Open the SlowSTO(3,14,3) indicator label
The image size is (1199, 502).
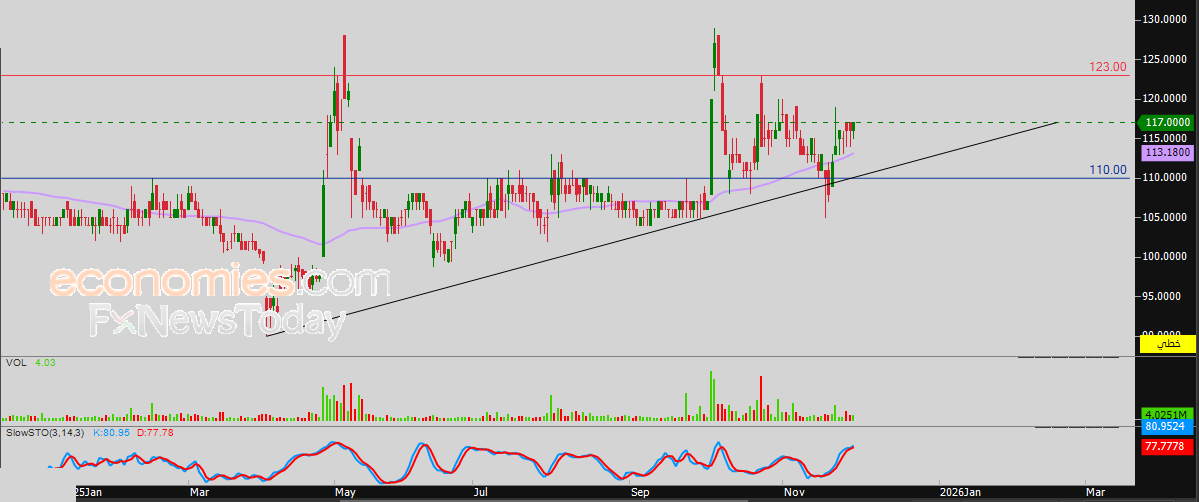46,433
